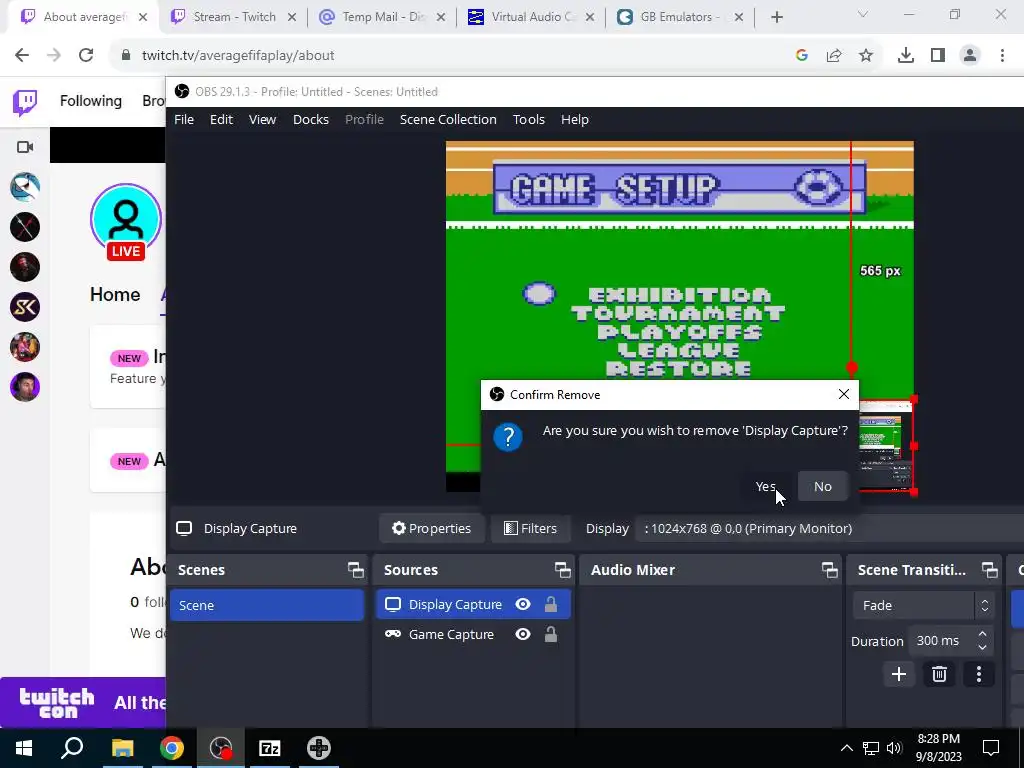Open Filters for the selected source
The image size is (1024, 768).
(530, 528)
